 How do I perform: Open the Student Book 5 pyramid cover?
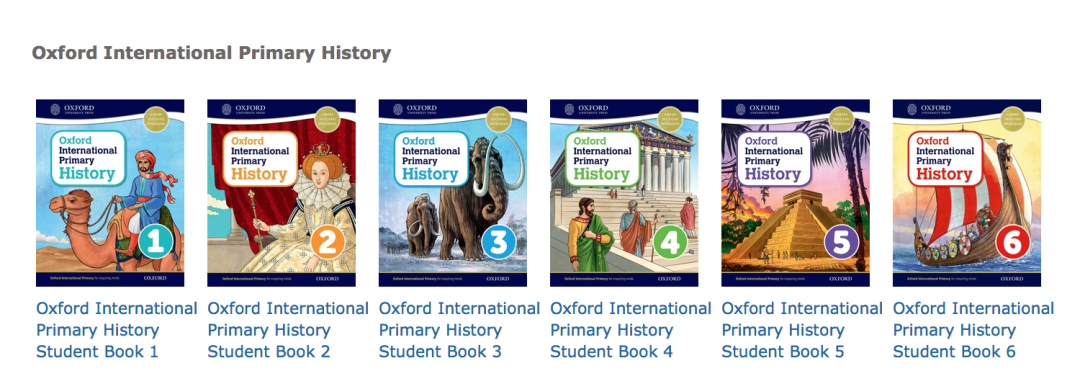[796, 193]
